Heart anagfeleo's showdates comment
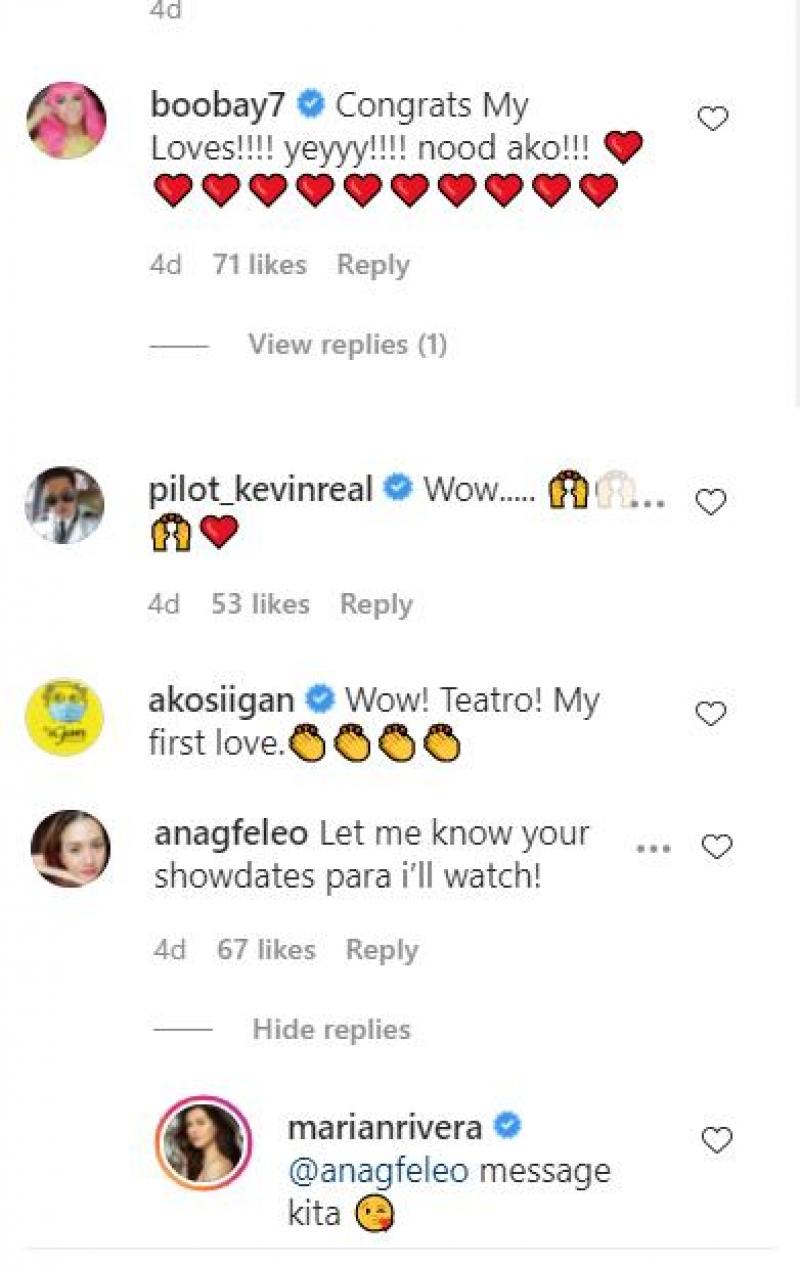The width and height of the screenshot is (800, 1266). pyautogui.click(x=717, y=848)
